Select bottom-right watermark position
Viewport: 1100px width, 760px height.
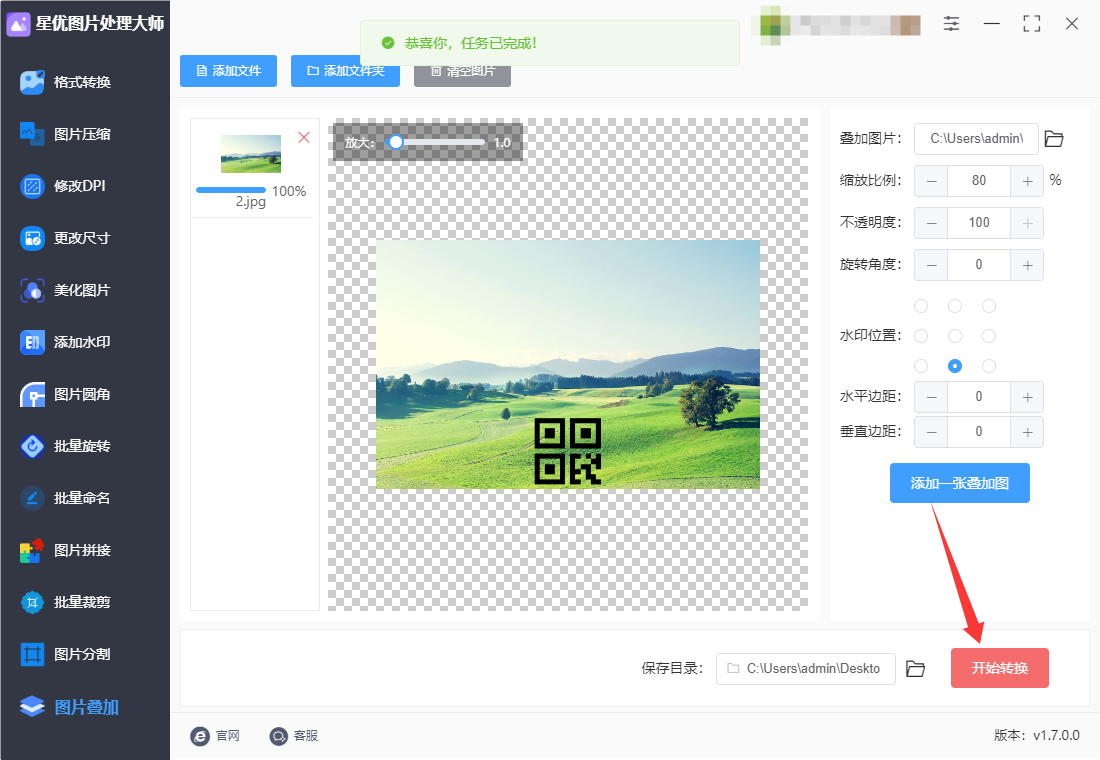coord(988,366)
